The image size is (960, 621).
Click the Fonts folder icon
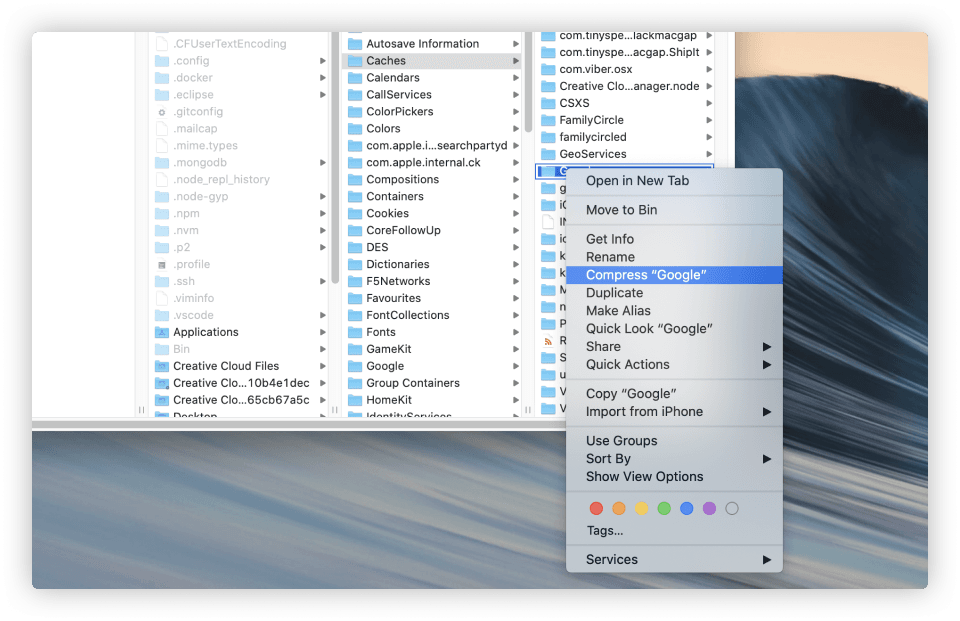(x=354, y=332)
